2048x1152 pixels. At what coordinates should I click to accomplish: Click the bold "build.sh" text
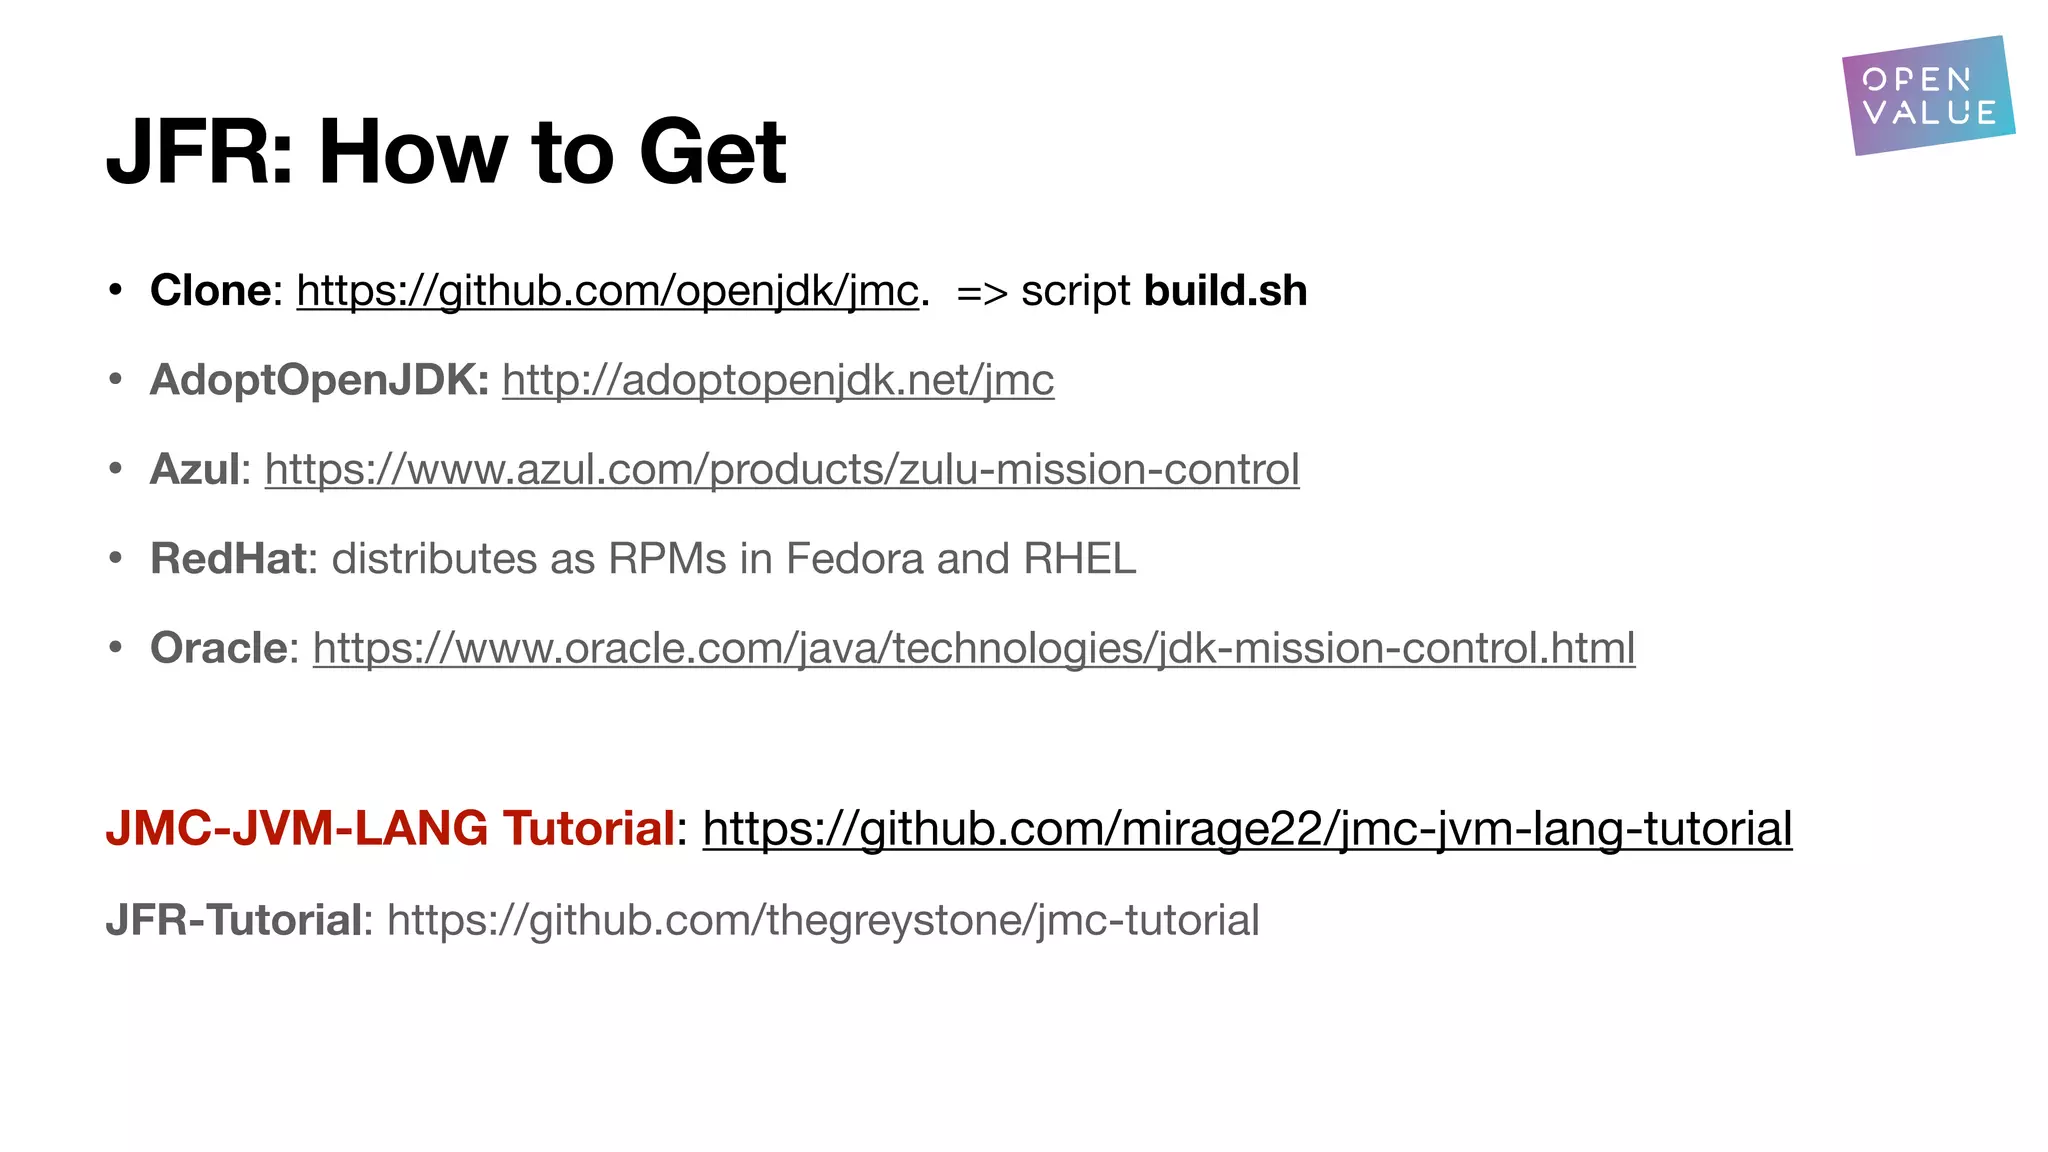pyautogui.click(x=1225, y=291)
